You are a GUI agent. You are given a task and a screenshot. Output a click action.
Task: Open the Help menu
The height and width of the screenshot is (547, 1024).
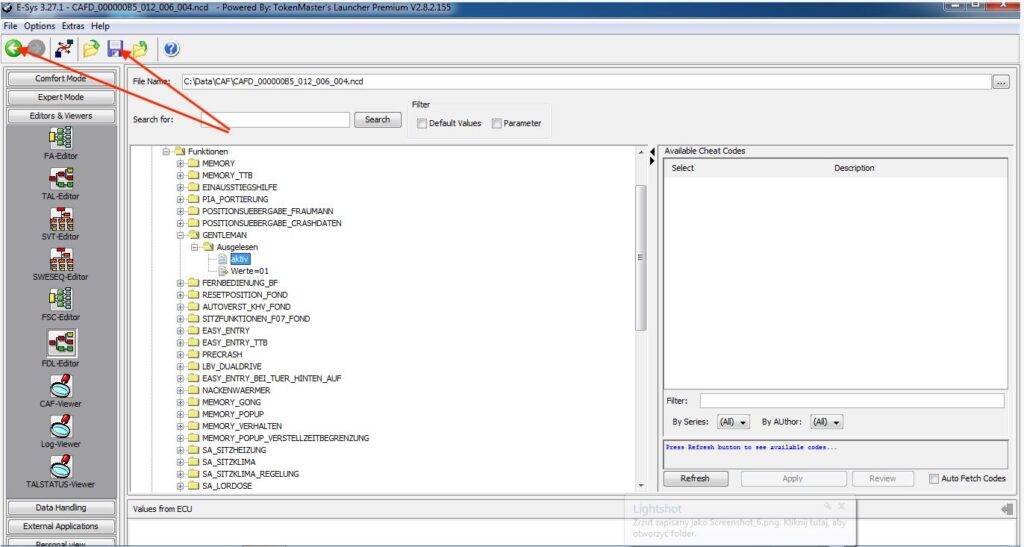coord(100,26)
